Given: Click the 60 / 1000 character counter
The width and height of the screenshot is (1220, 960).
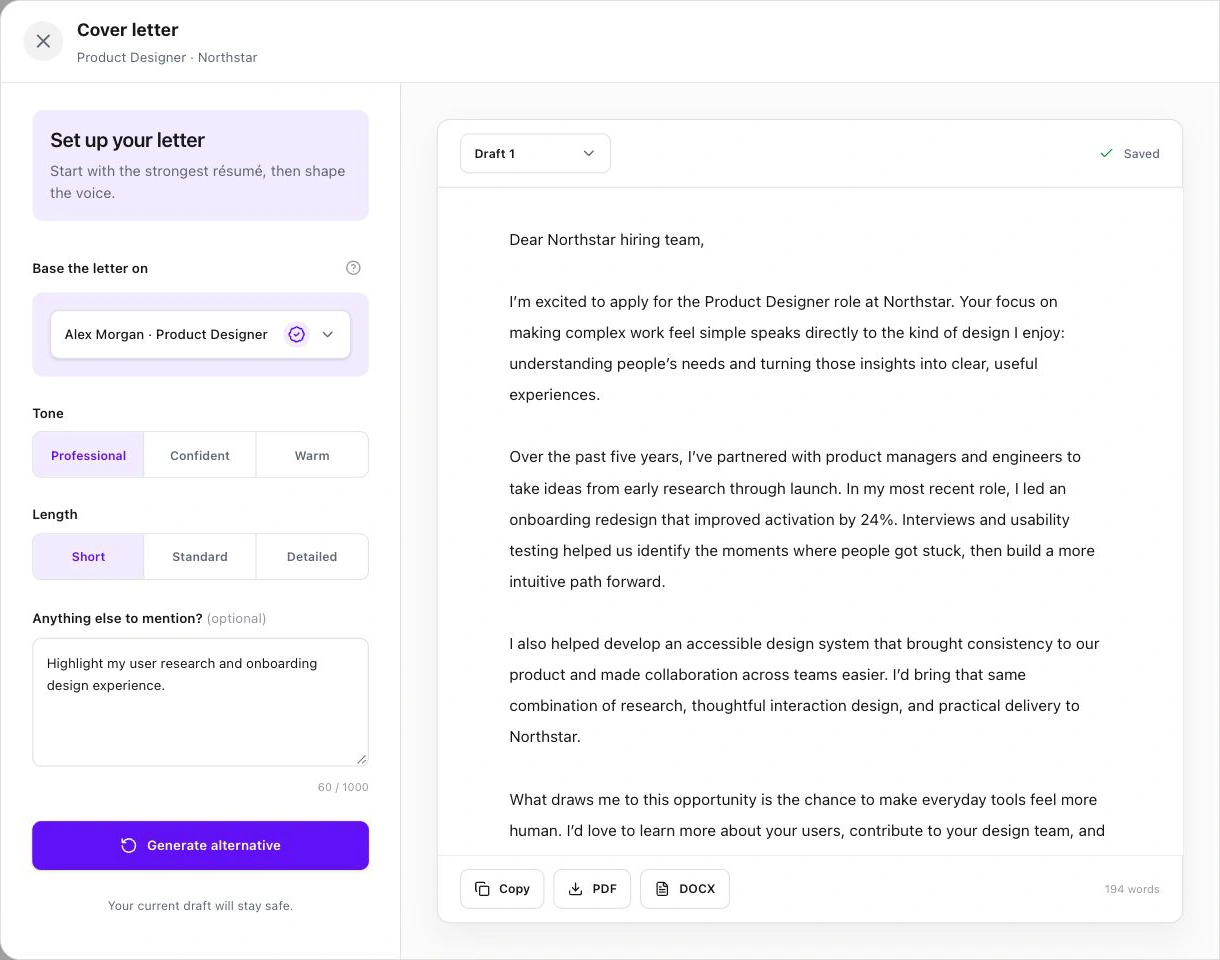Looking at the screenshot, I should click(343, 787).
